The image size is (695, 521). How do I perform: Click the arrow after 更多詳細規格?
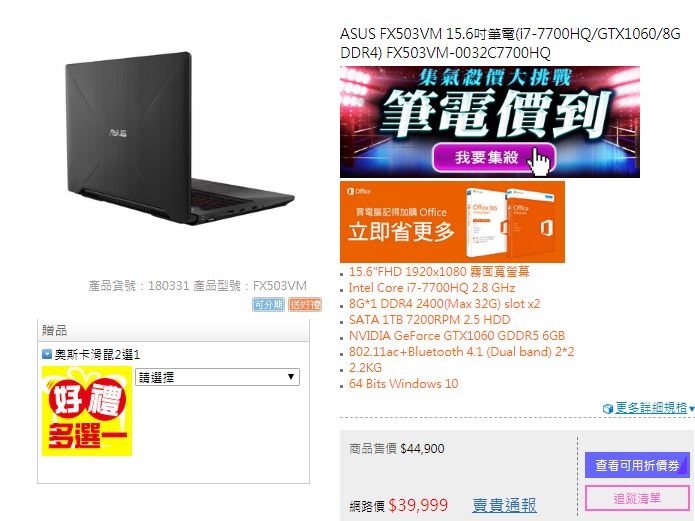click(x=691, y=408)
